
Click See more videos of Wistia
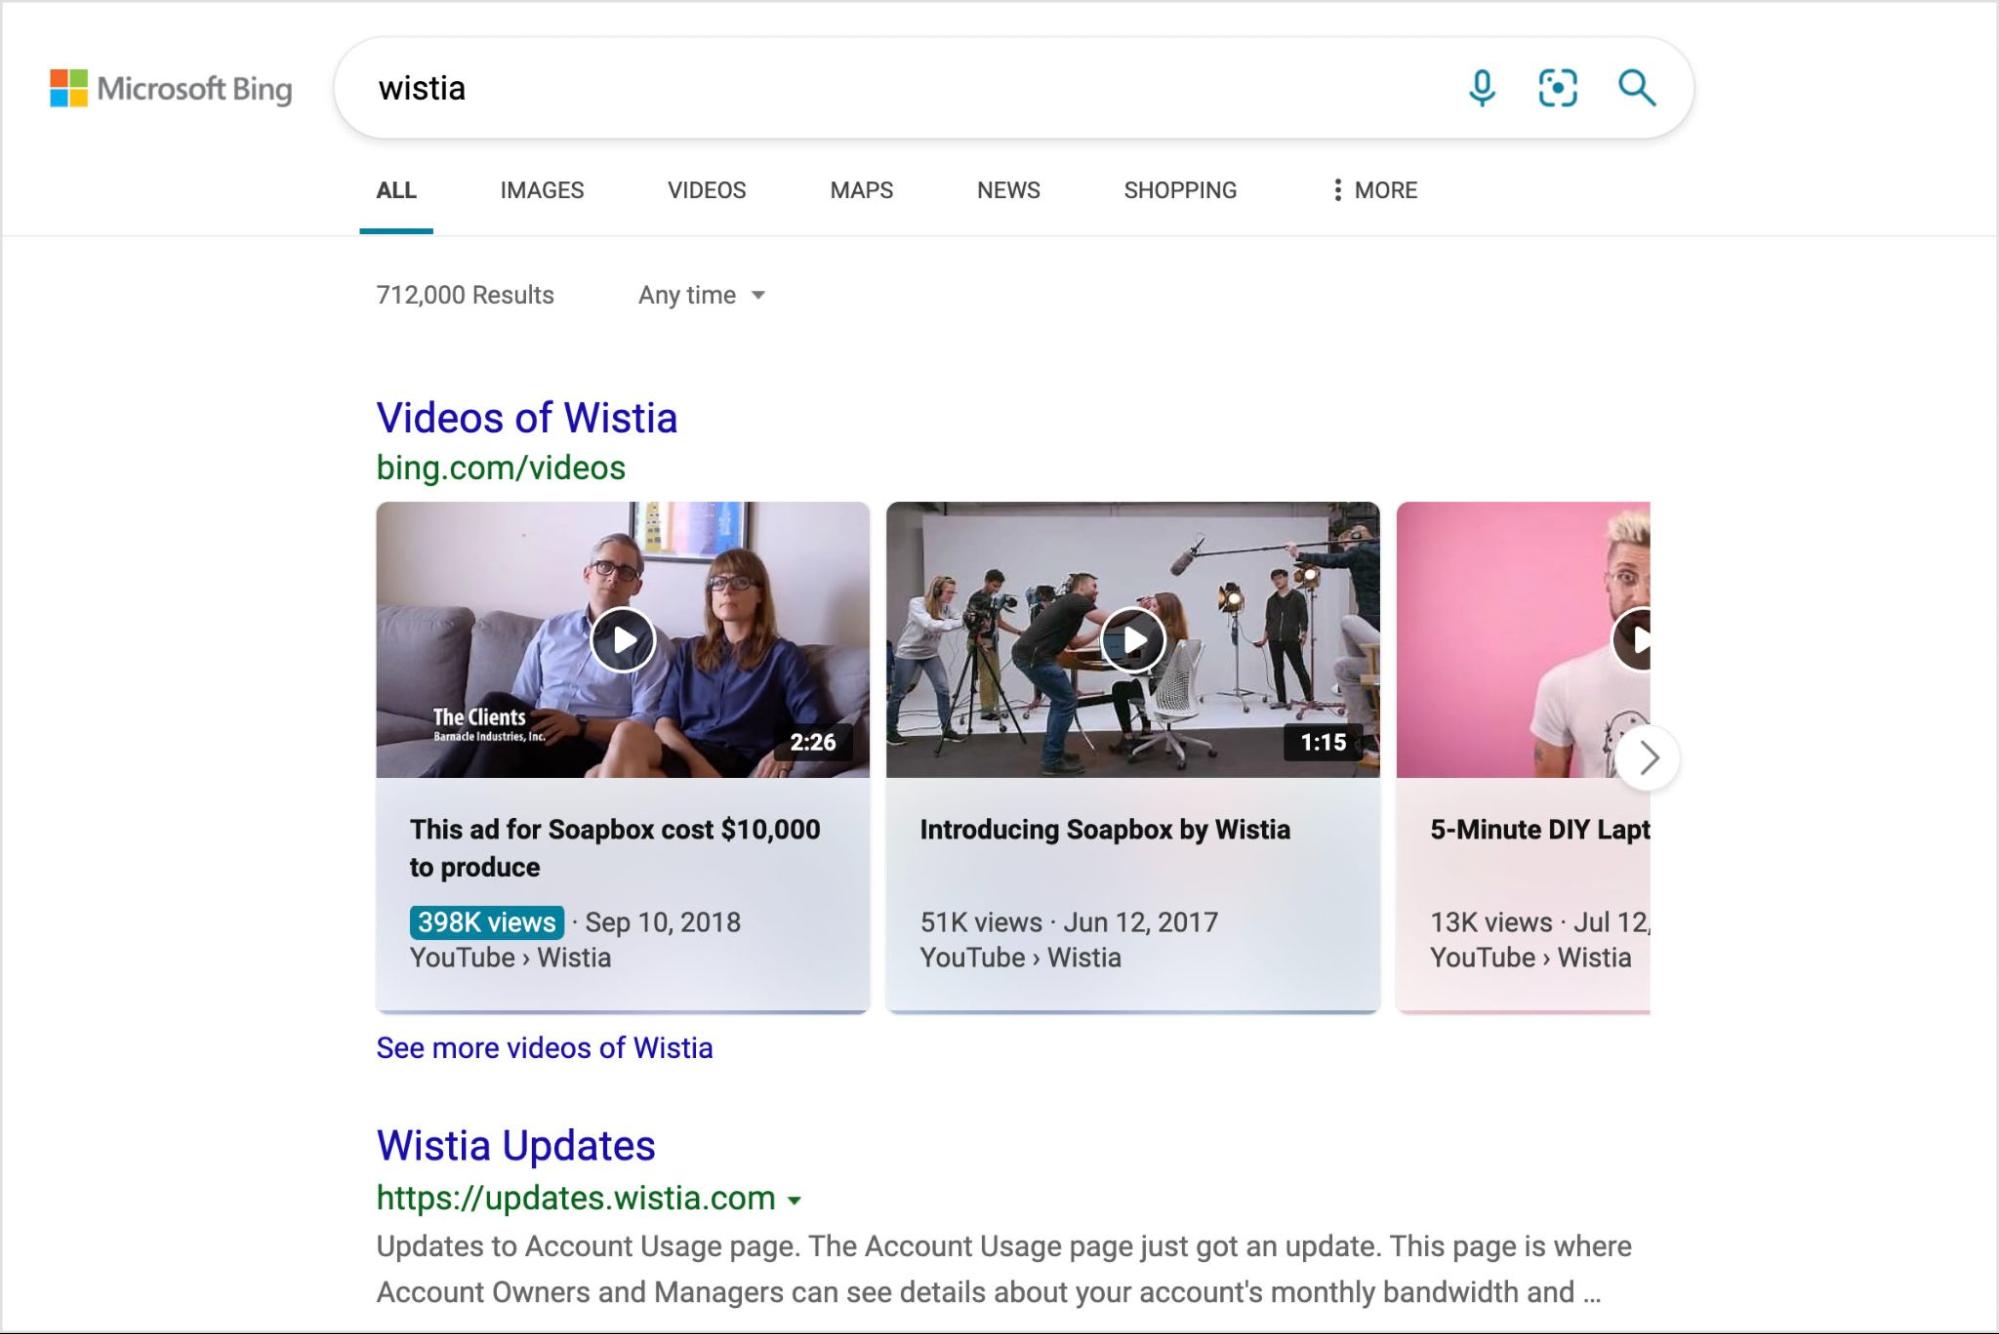[x=544, y=1048]
